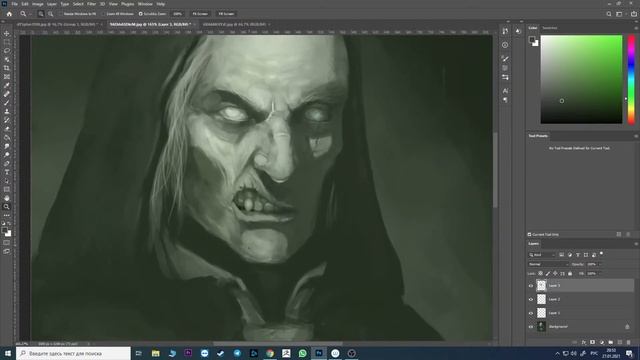Select the Frame tool
This screenshot has width=640, height=360.
pos(7,77)
